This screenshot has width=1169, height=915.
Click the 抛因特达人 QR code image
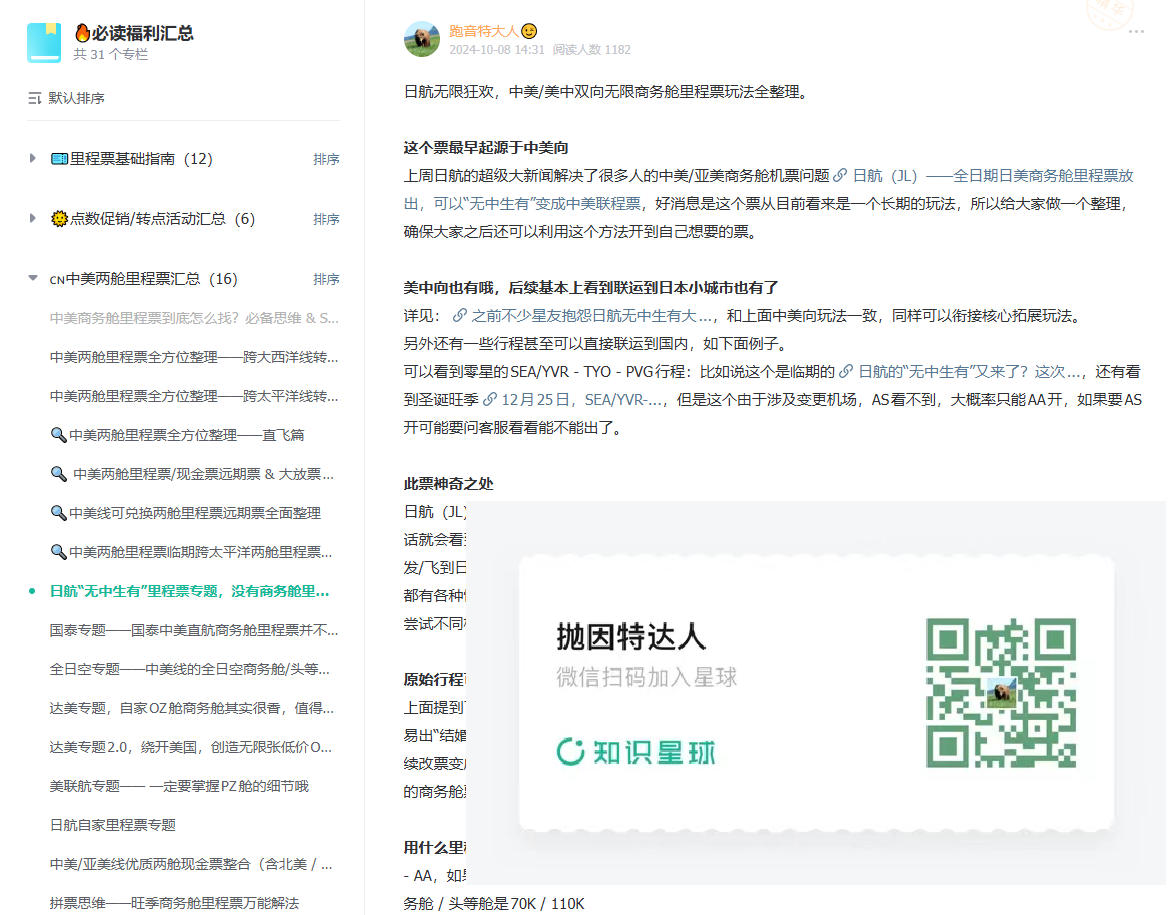click(1004, 690)
